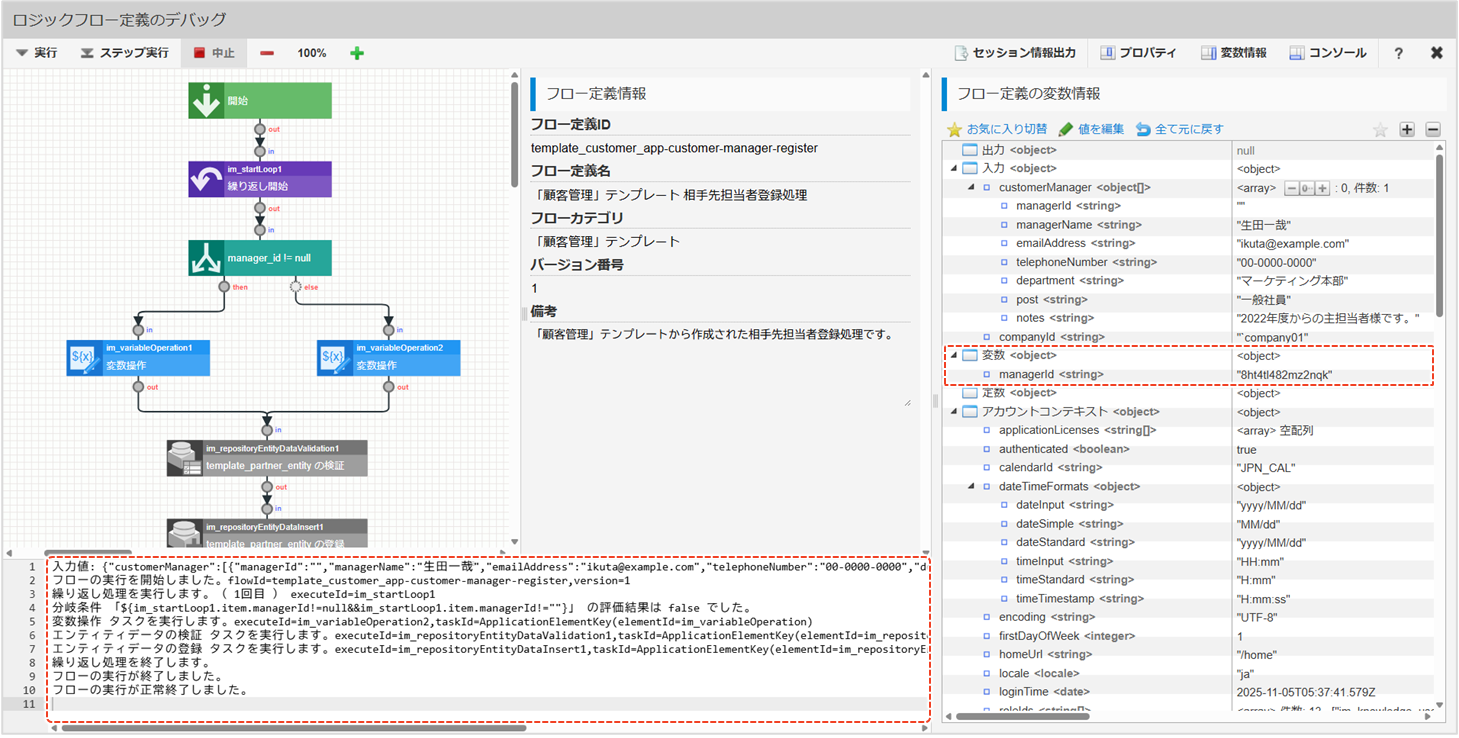This screenshot has width=1459, height=738.
Task: Click the 値を編集 edit value link
Action: (x=1091, y=129)
